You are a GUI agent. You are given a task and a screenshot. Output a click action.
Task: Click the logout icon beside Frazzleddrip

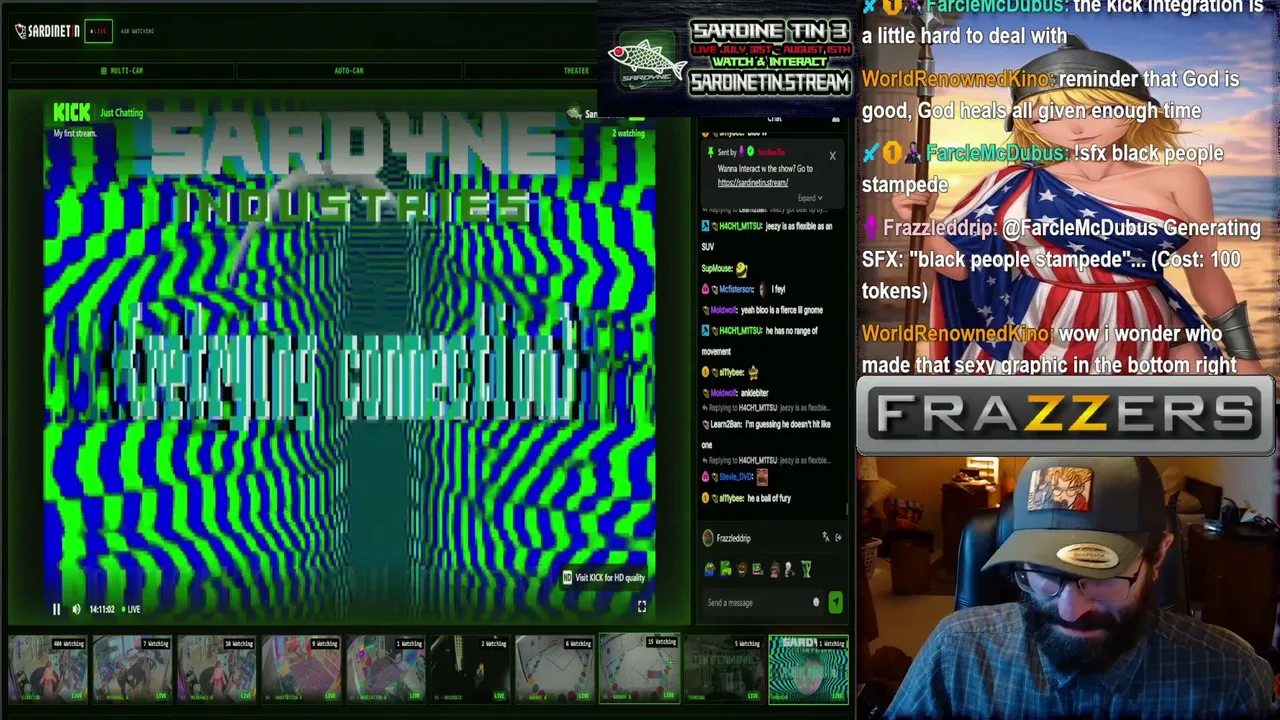click(x=838, y=538)
